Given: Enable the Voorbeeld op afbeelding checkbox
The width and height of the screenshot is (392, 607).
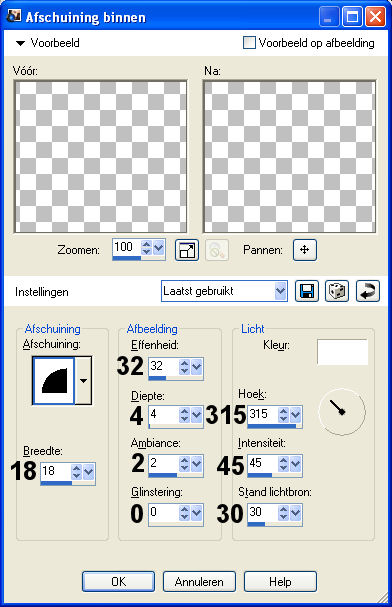Looking at the screenshot, I should pyautogui.click(x=249, y=43).
